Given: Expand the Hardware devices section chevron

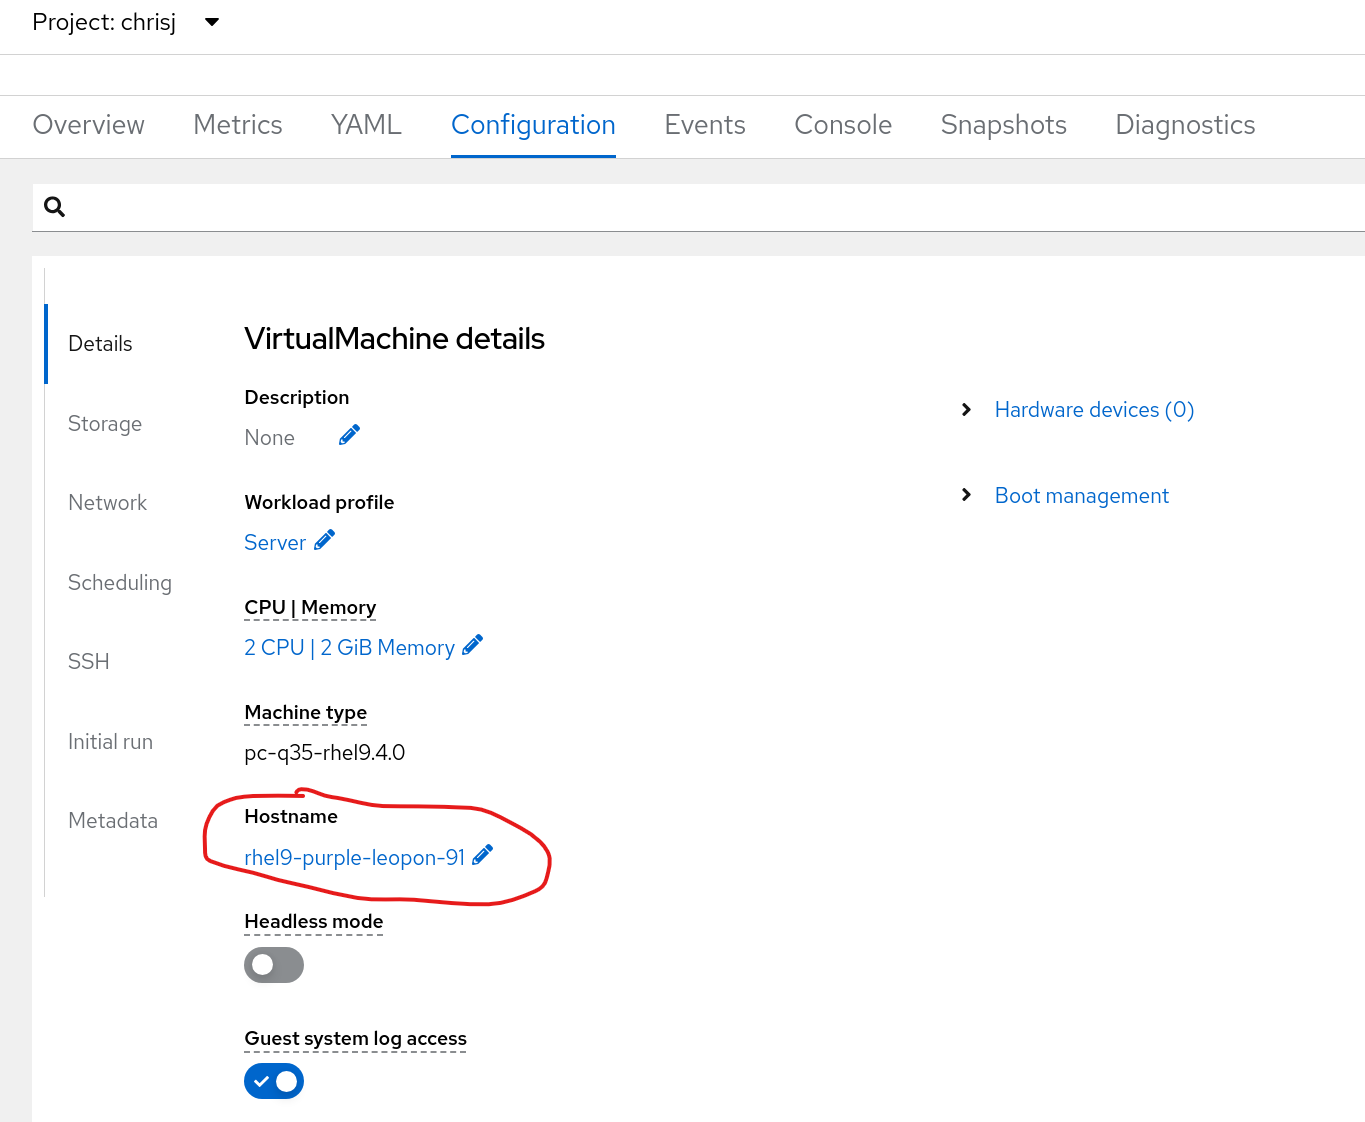Looking at the screenshot, I should click(x=966, y=410).
